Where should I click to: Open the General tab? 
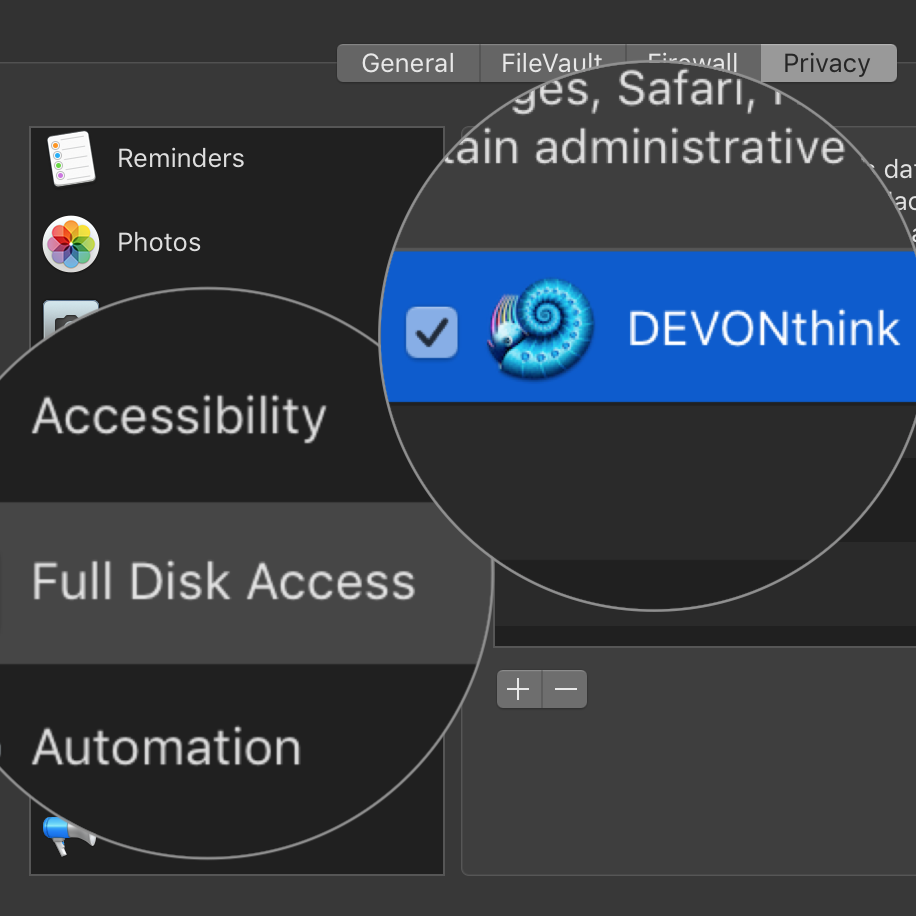[408, 63]
